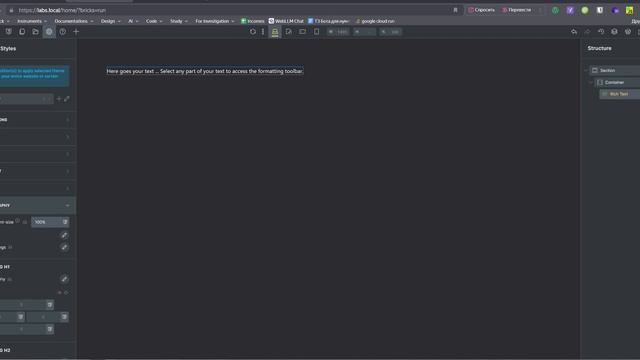Expand the fourth collapsed settings group chevron
Screen dimensions: 640x360
[68, 171]
